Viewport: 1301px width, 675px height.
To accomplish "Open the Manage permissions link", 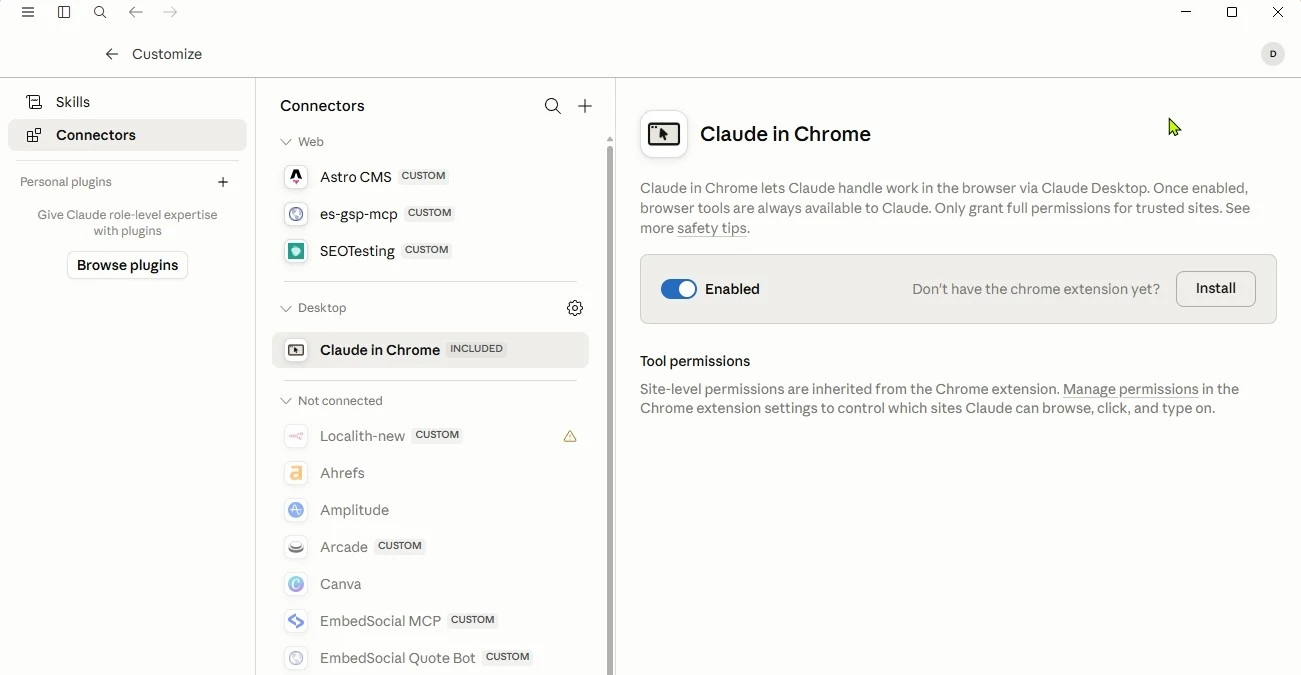I will 1131,390.
